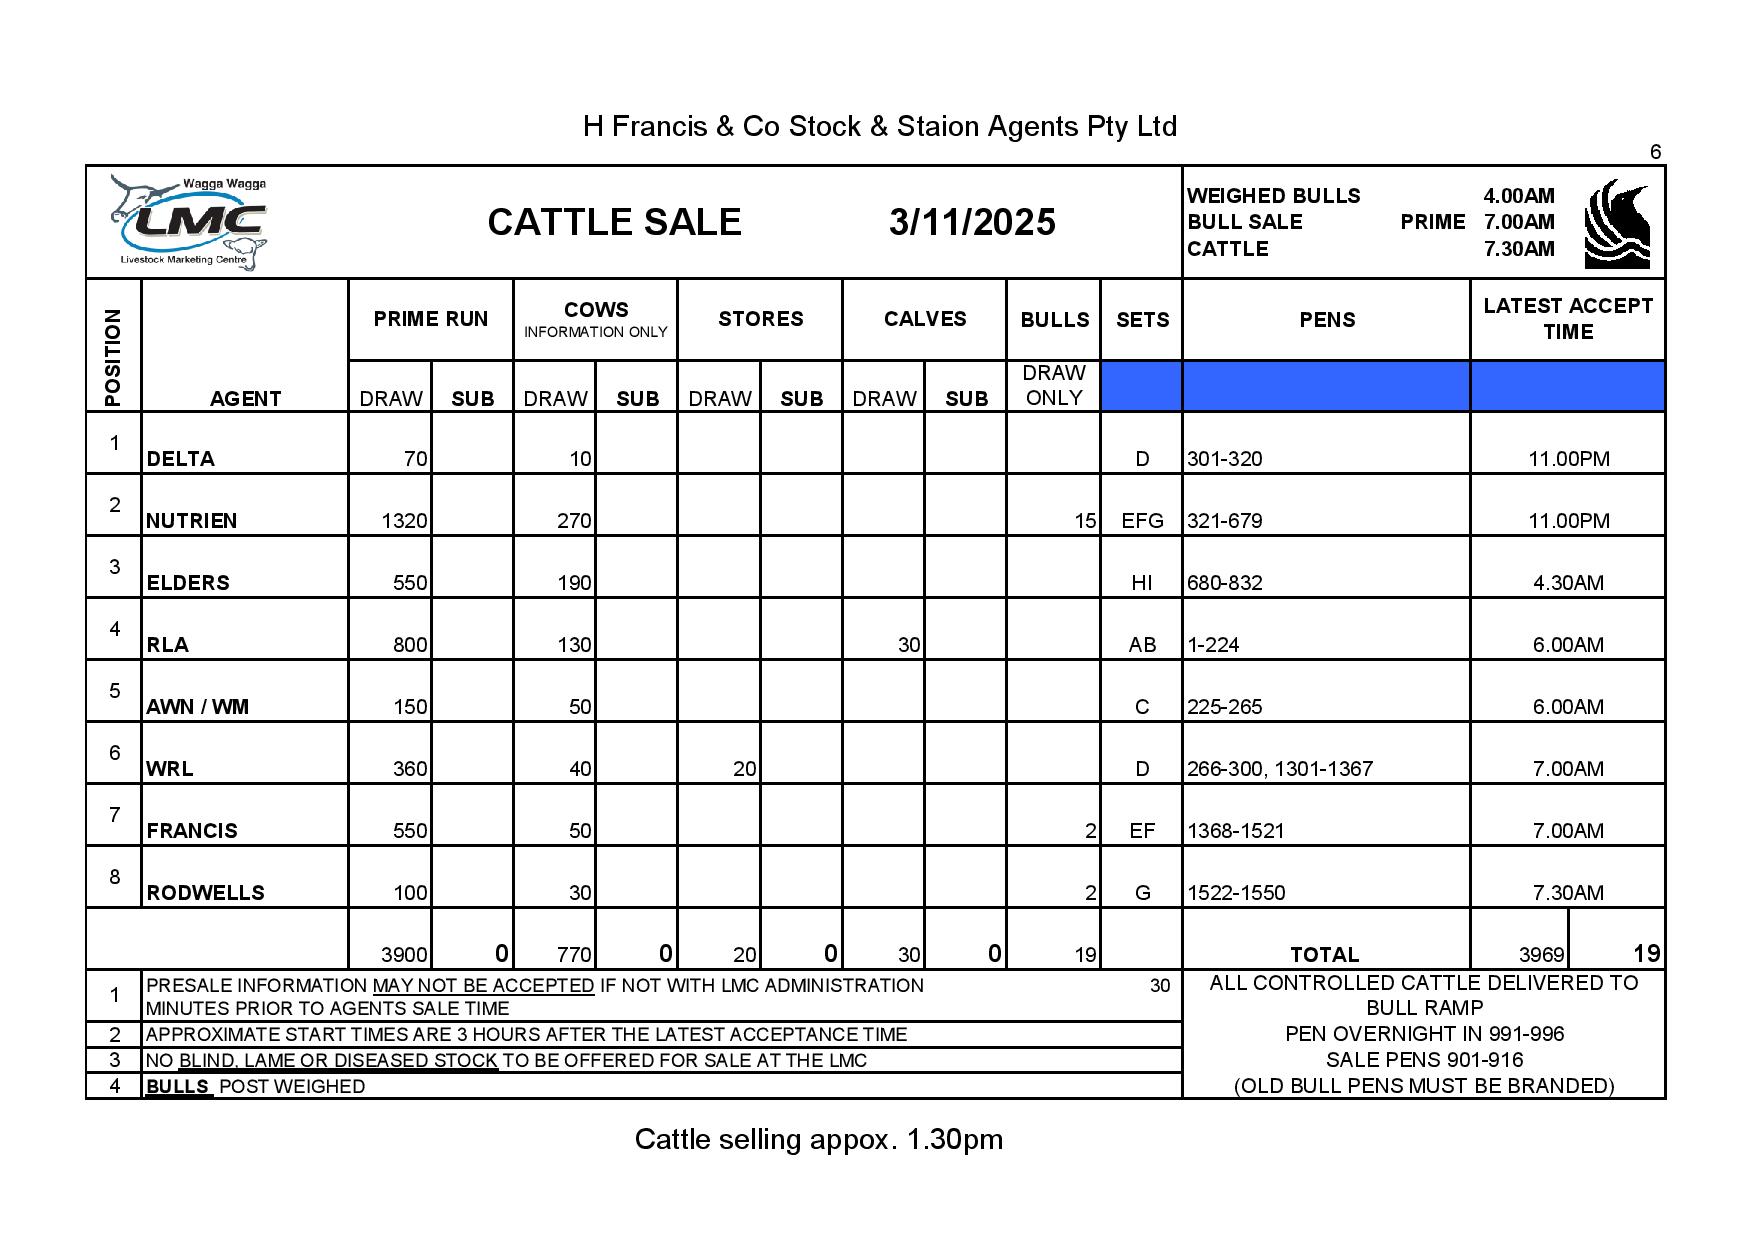Viewport: 1754px width, 1240px height.
Task: Select the sale date 3/11/2025
Action: (971, 222)
